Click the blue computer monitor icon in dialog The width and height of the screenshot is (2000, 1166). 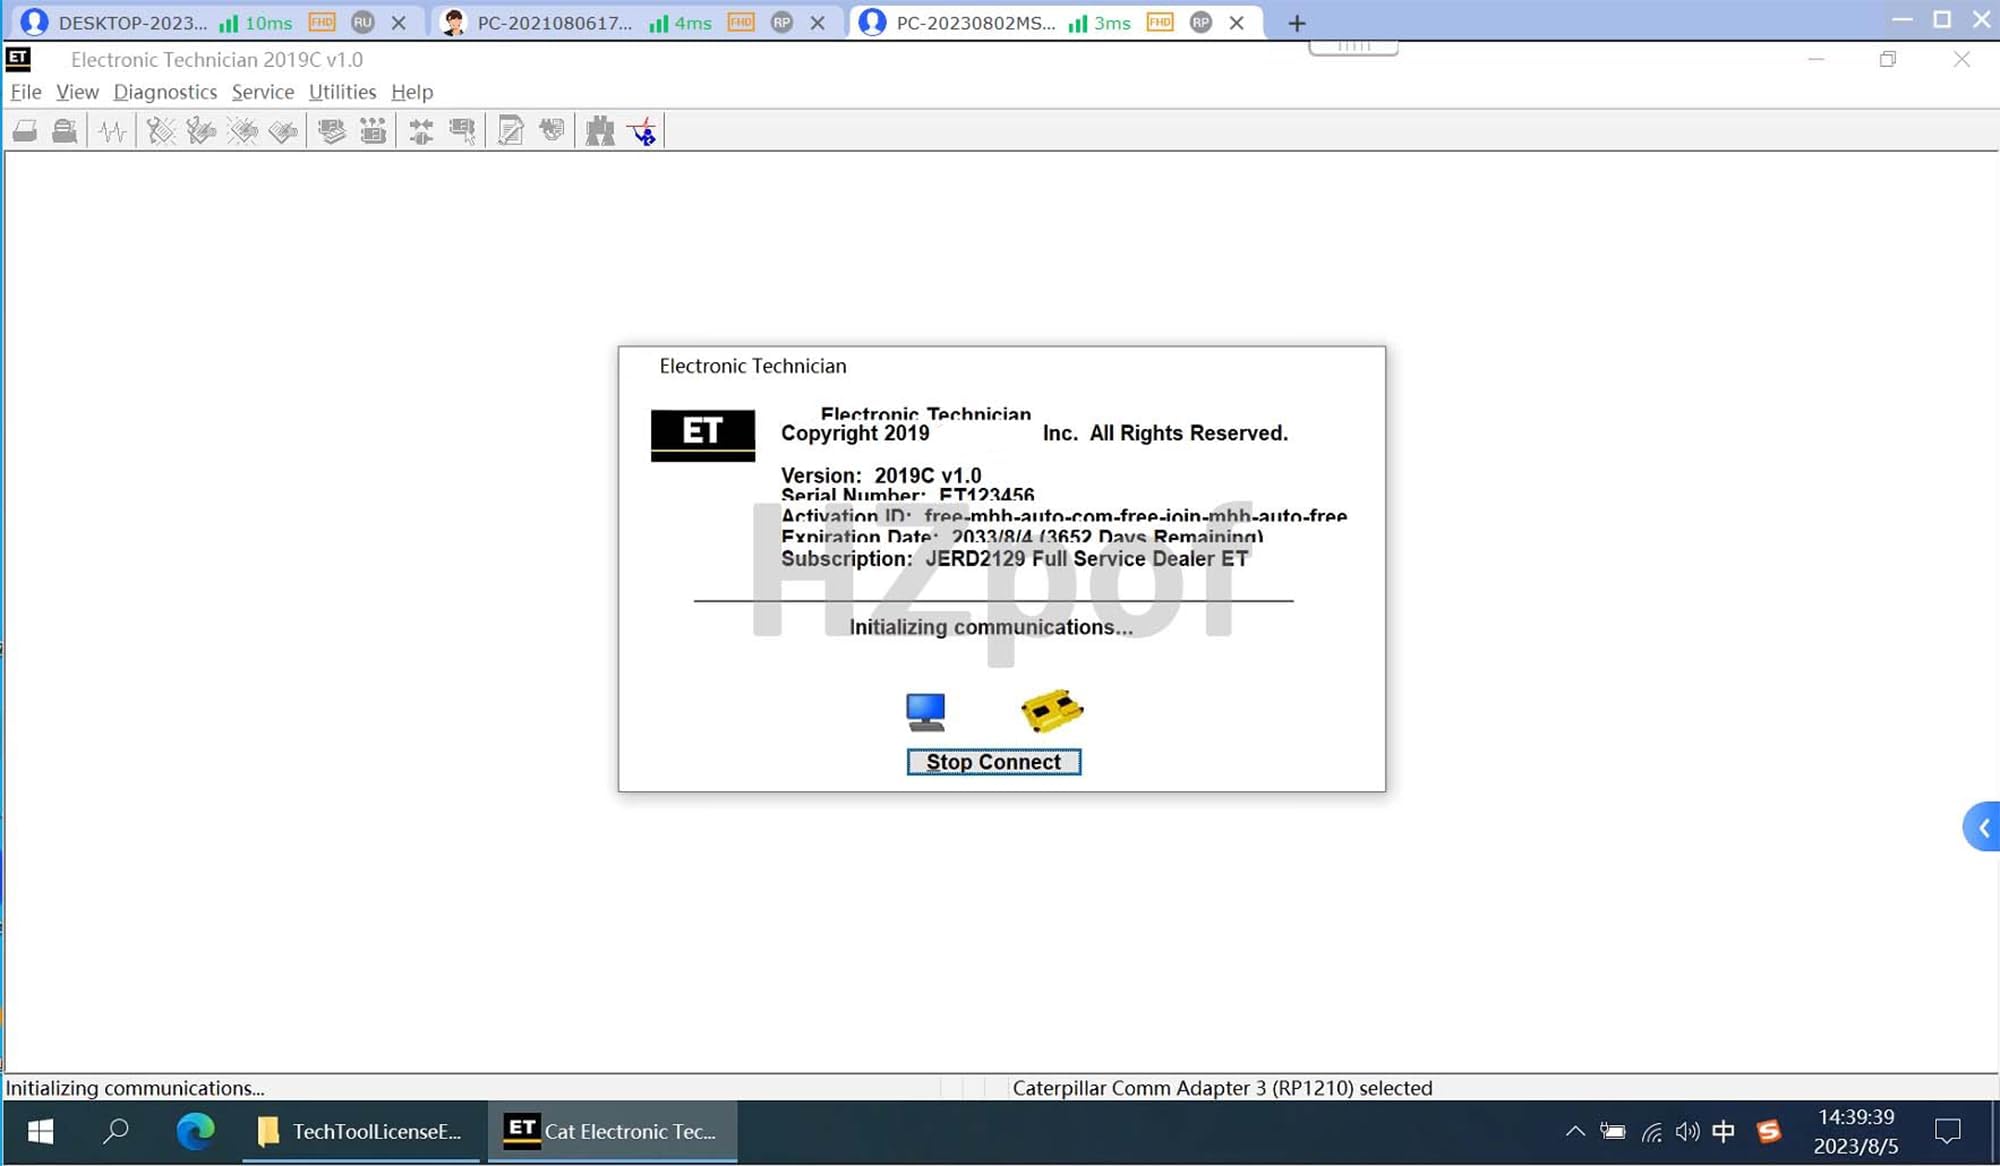click(x=925, y=712)
